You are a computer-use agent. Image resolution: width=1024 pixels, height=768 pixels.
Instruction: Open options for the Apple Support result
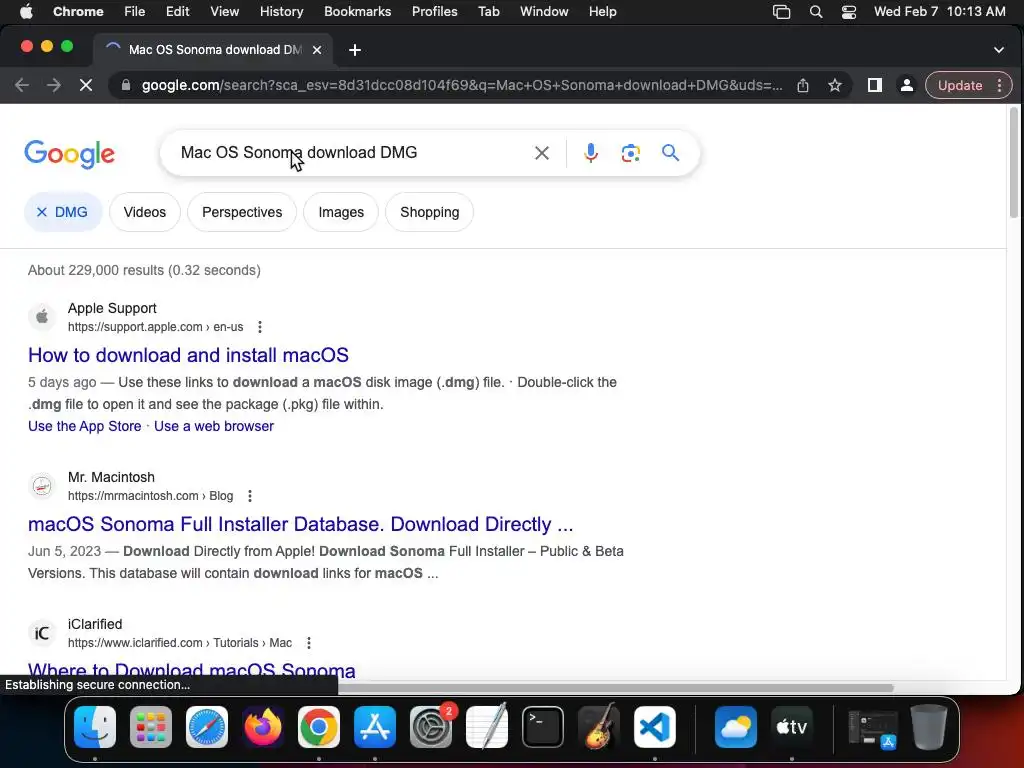tap(260, 327)
